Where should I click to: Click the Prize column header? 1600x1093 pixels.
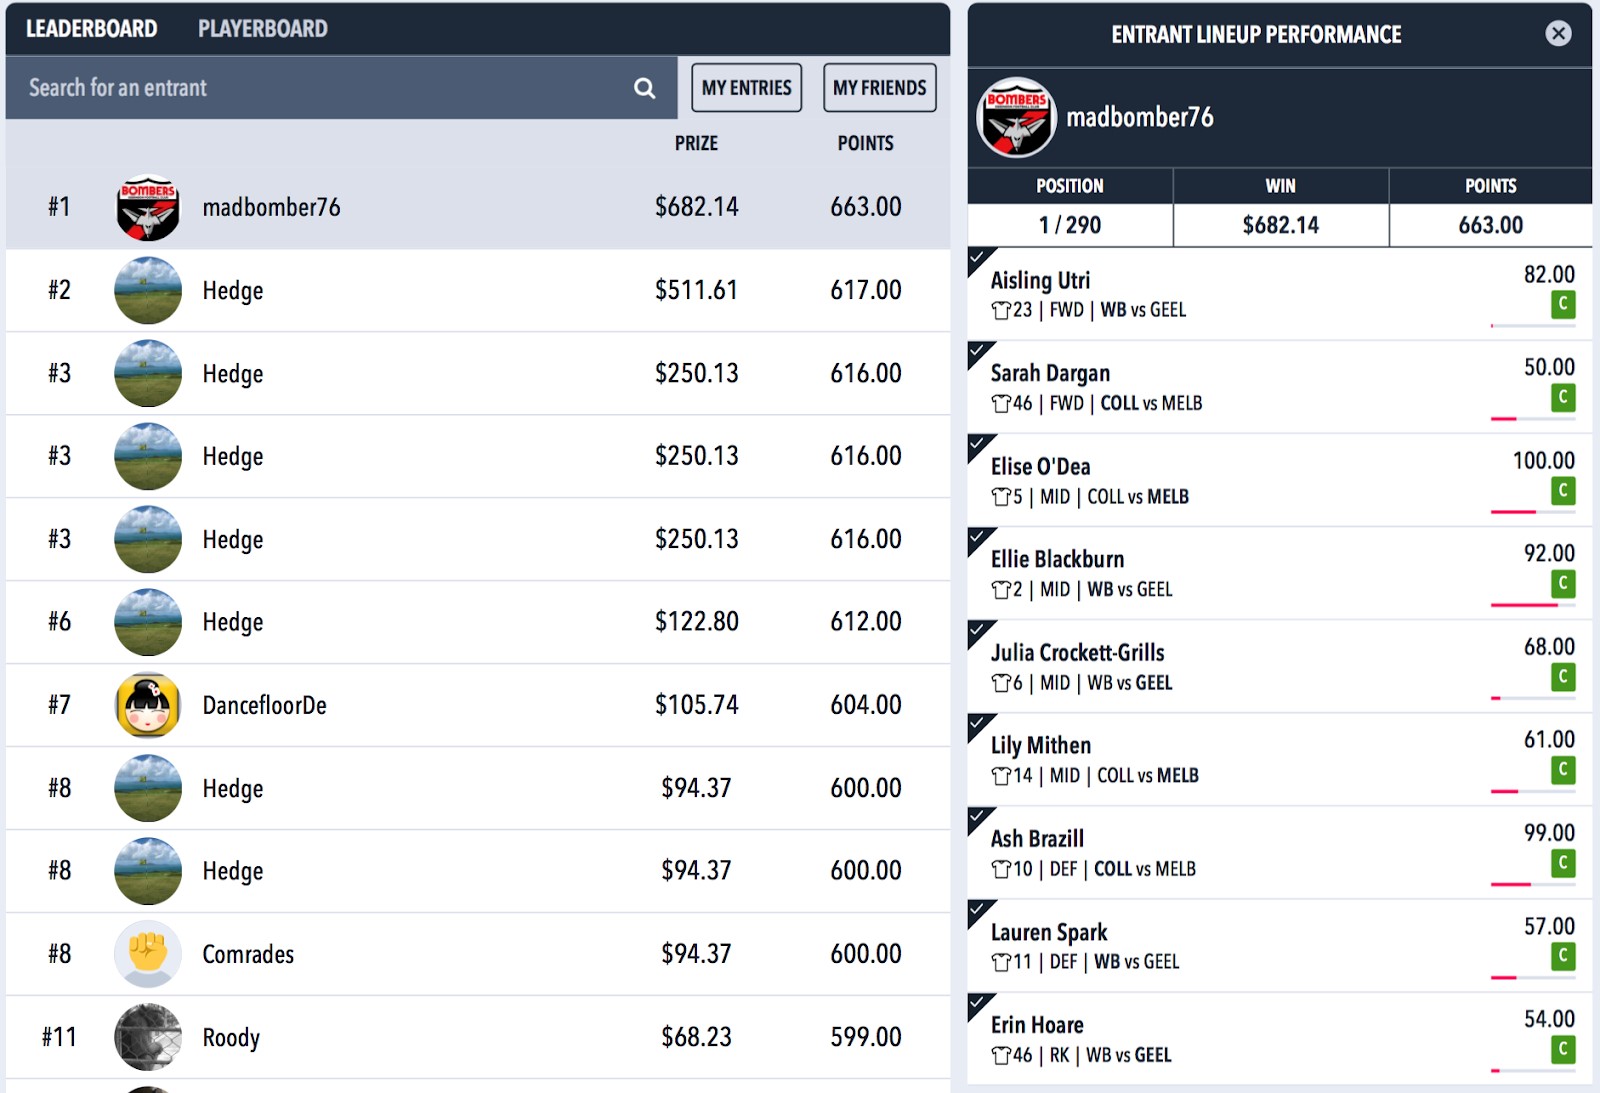pyautogui.click(x=696, y=143)
